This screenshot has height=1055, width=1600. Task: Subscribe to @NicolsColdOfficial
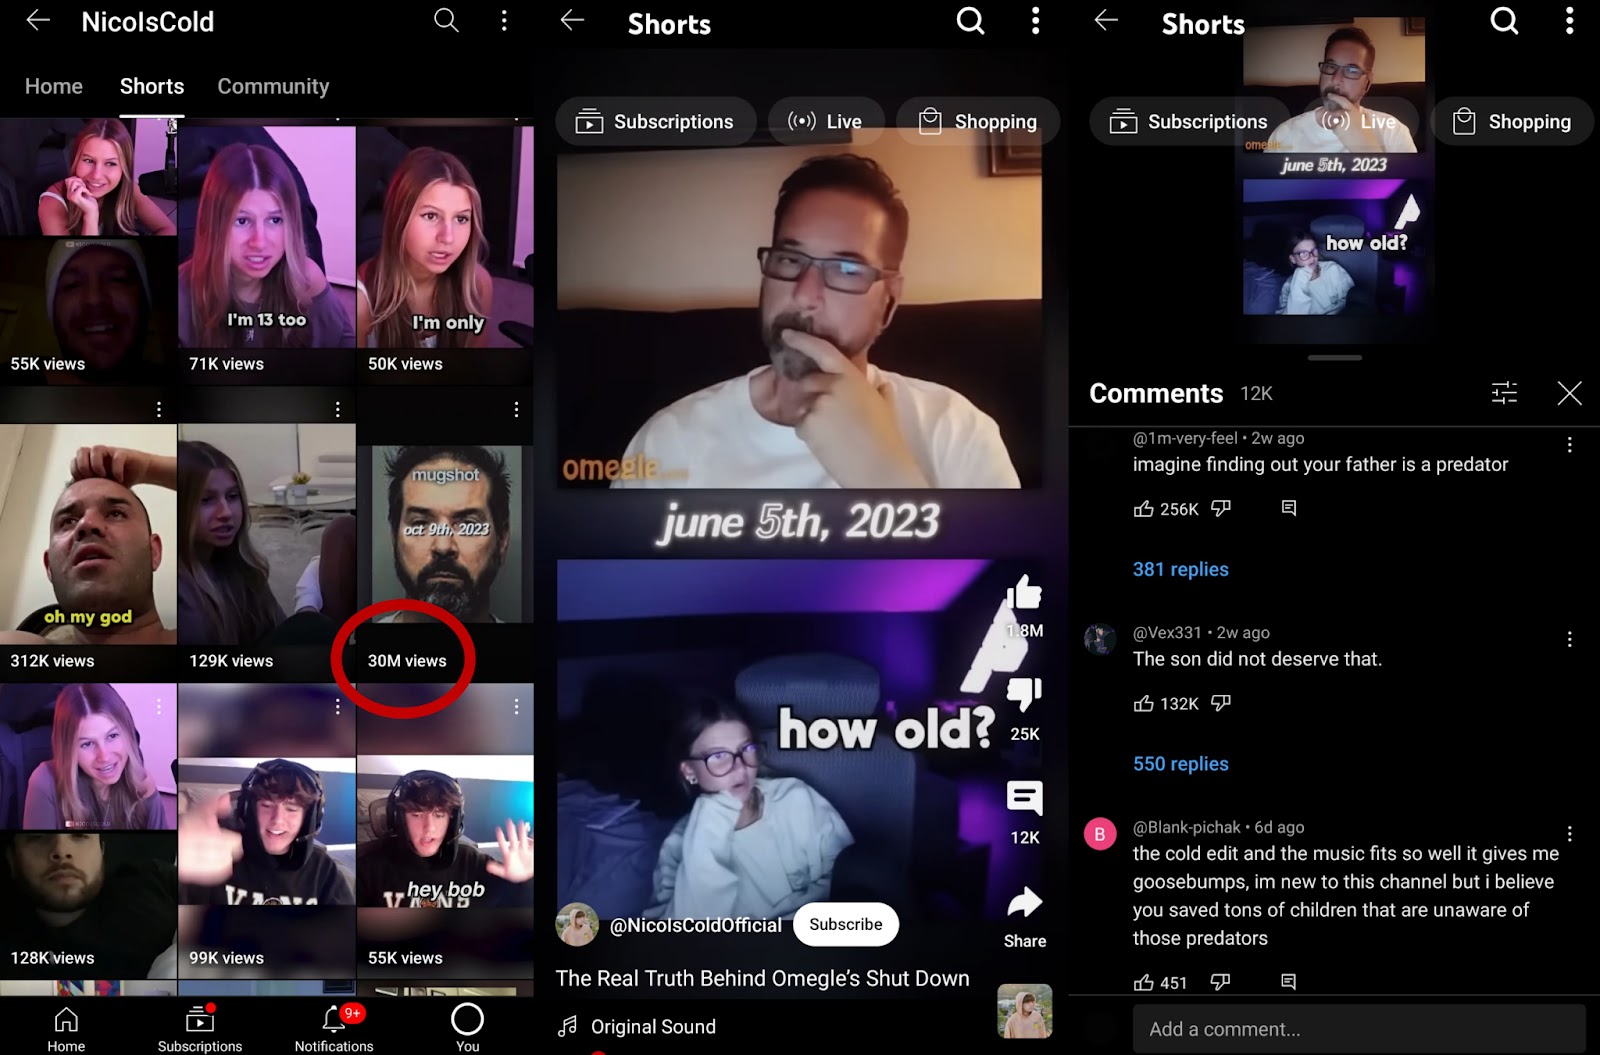point(846,924)
